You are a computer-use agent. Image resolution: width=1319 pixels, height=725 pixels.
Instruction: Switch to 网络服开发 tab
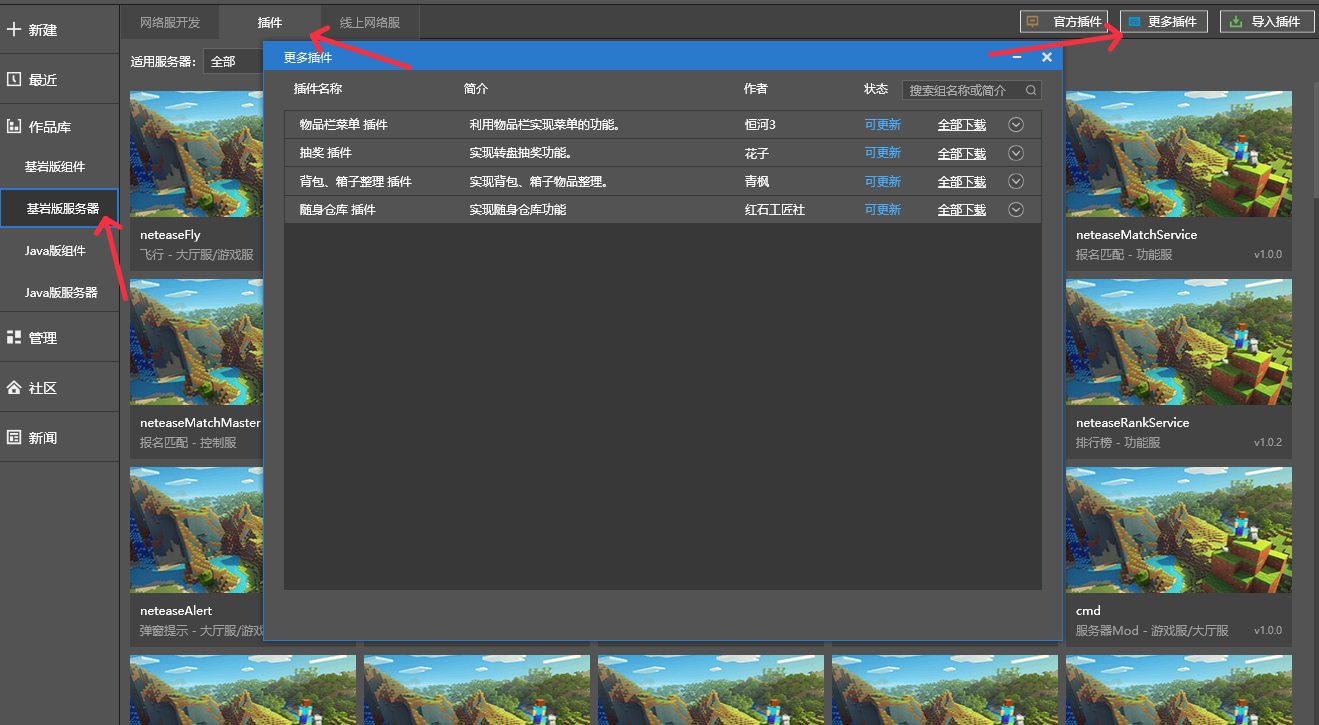[x=170, y=23]
